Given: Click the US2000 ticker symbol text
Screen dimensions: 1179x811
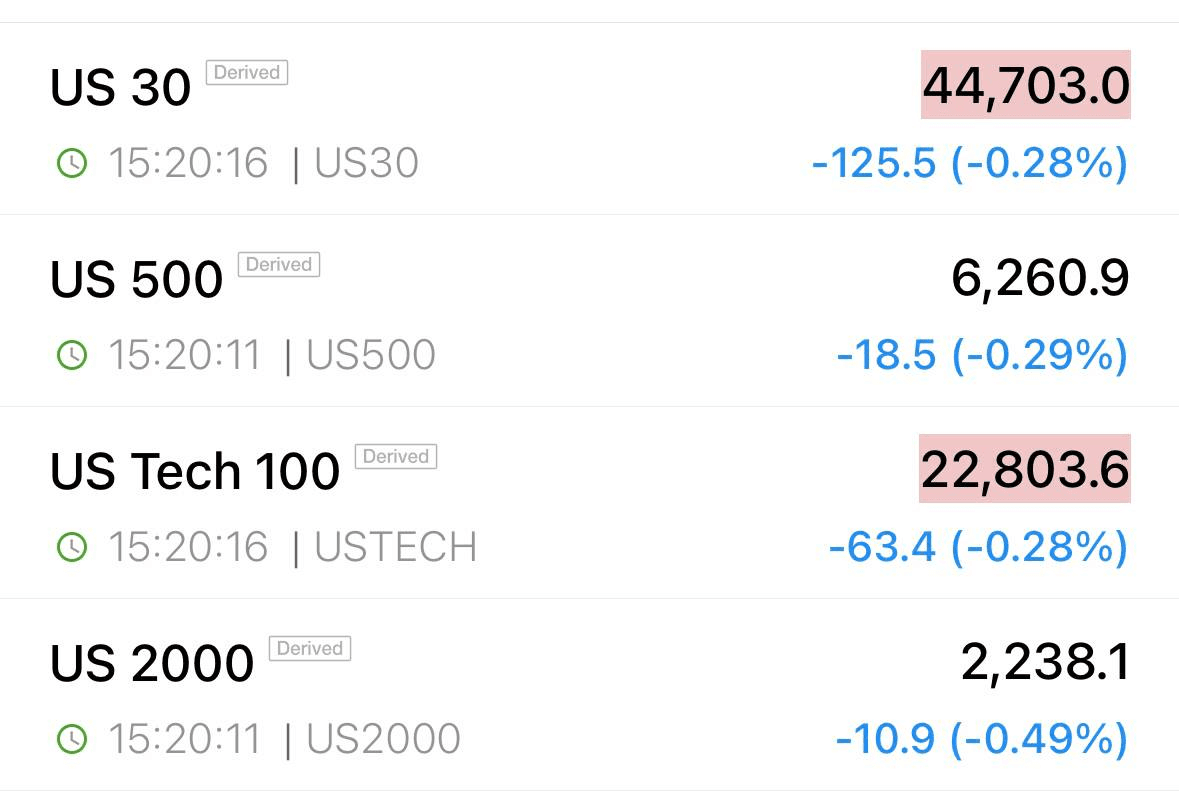Looking at the screenshot, I should (383, 739).
